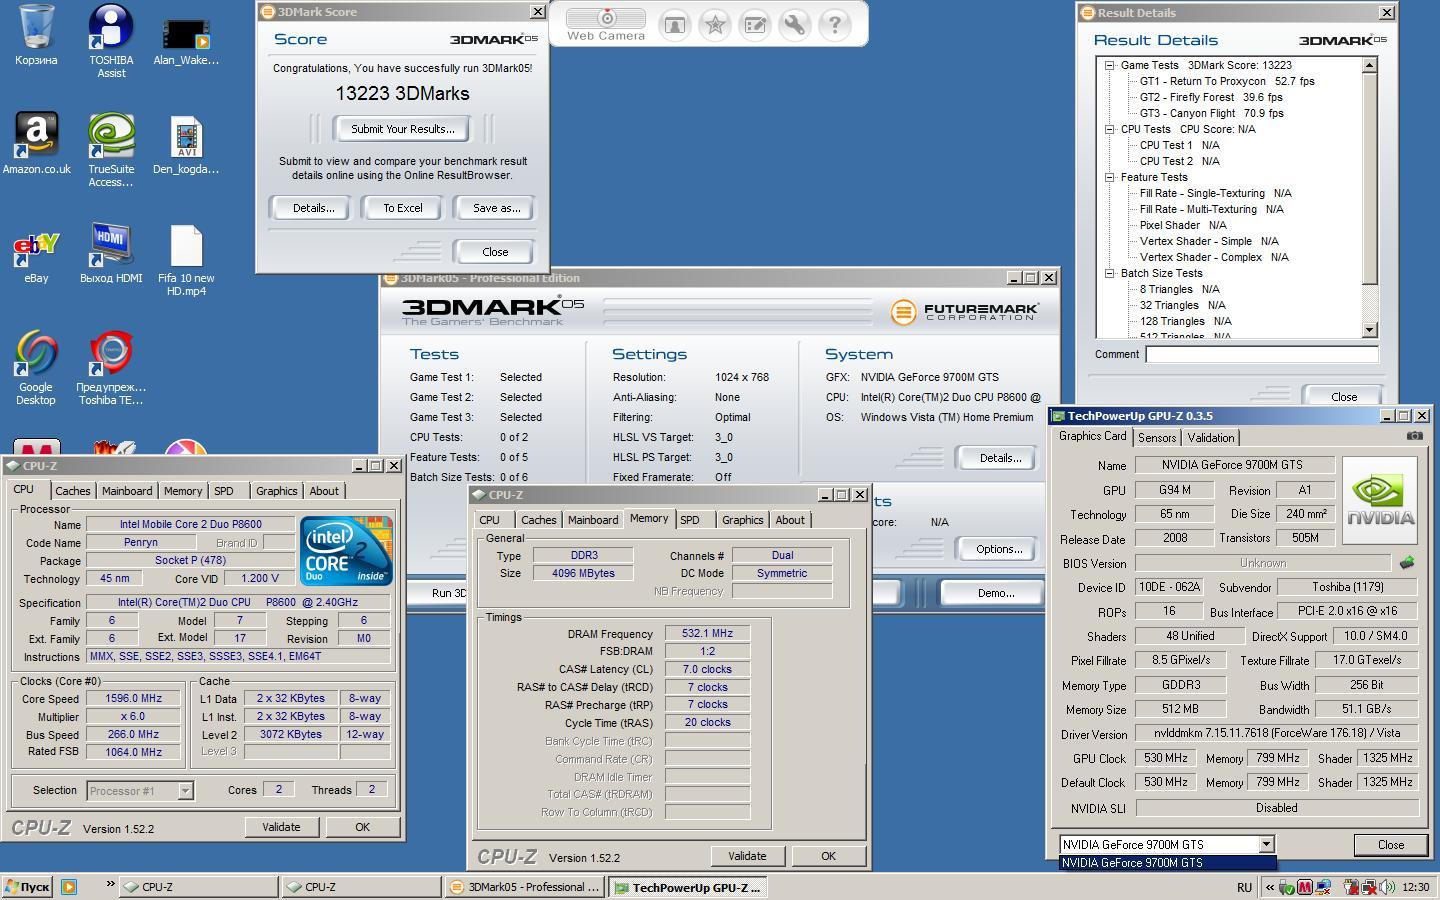
Task: Click the Result Details vertical scrollbar
Action: click(x=1370, y=198)
